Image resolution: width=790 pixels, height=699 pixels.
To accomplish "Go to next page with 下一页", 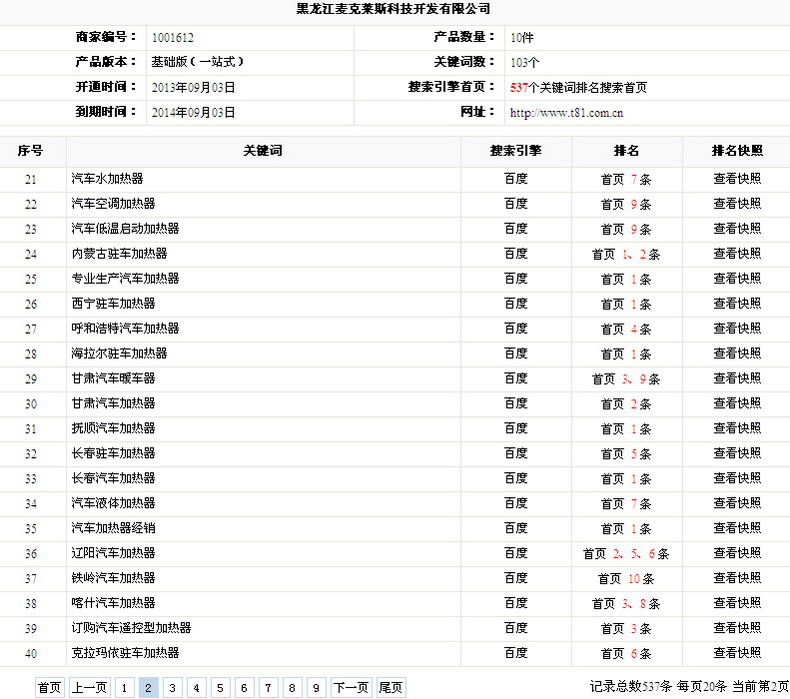I will pyautogui.click(x=351, y=687).
